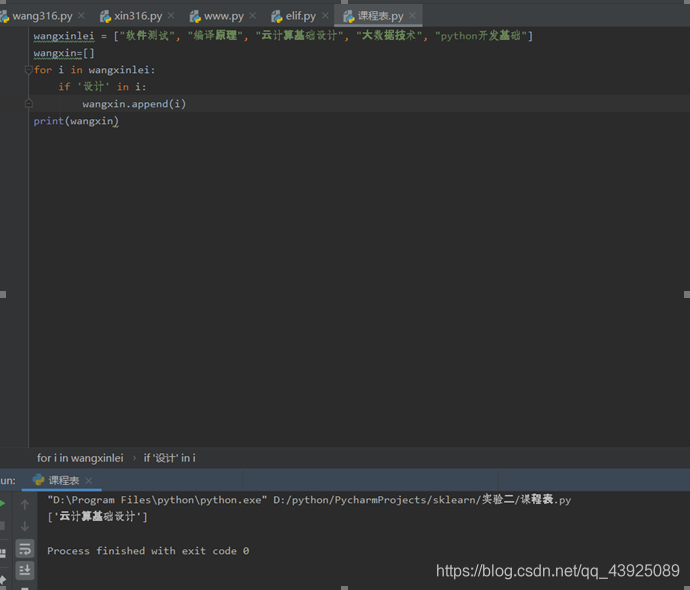Select the 课程表 run tab
This screenshot has width=690, height=590.
click(63, 480)
